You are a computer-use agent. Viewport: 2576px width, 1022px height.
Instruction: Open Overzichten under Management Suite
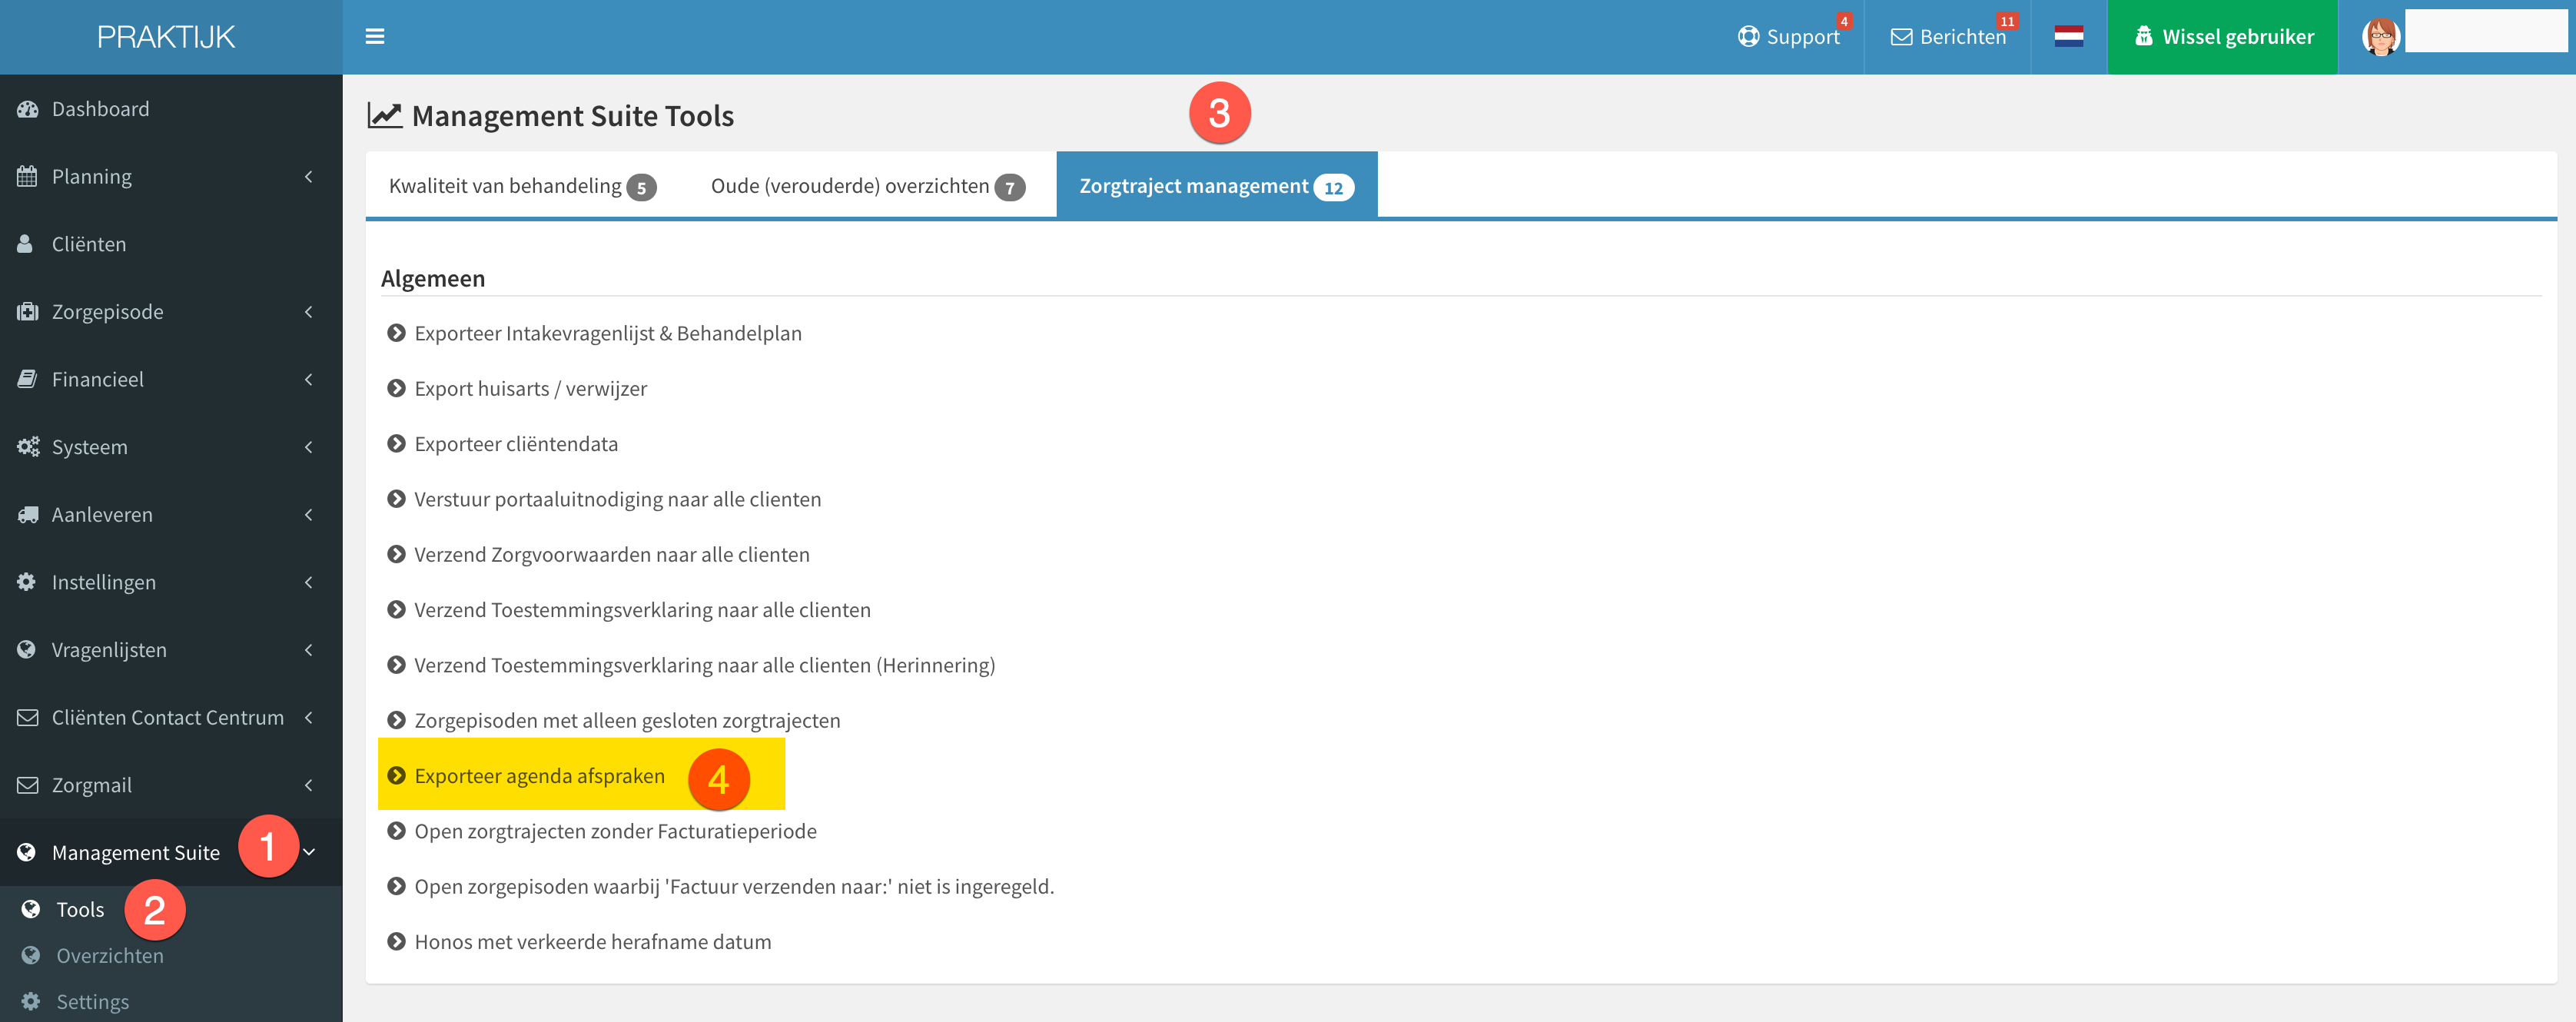click(x=110, y=955)
